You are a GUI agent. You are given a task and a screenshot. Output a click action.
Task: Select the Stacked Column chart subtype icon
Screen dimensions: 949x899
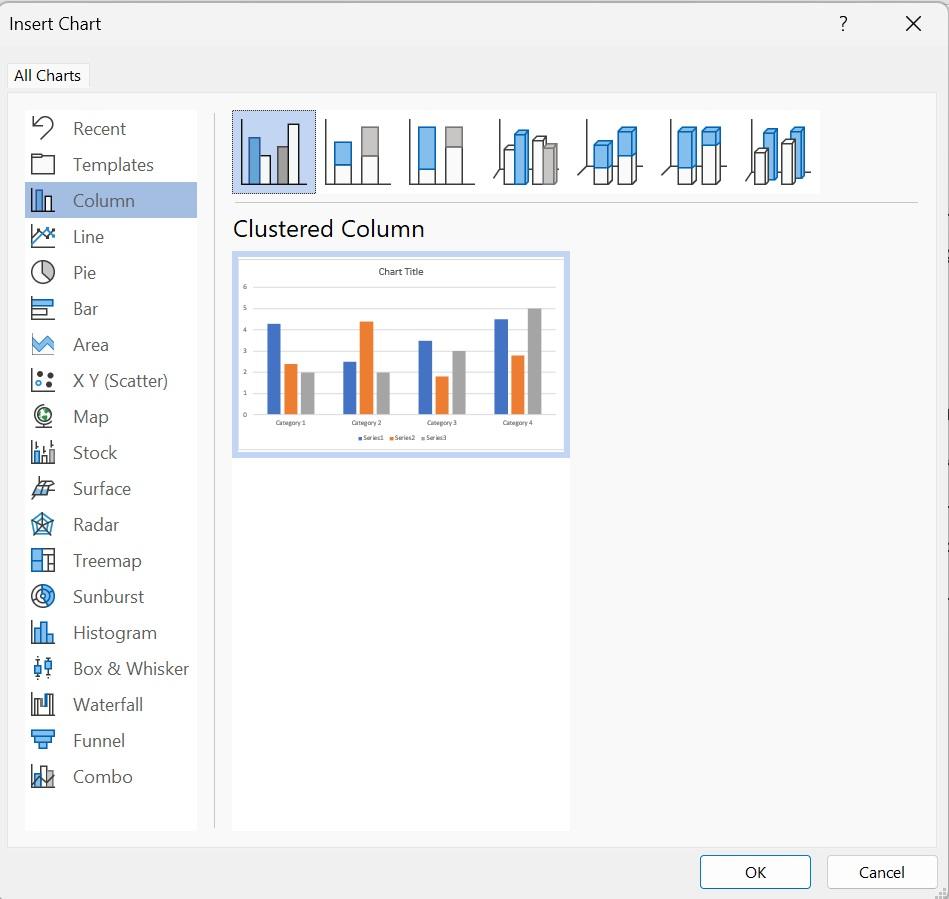click(x=357, y=153)
